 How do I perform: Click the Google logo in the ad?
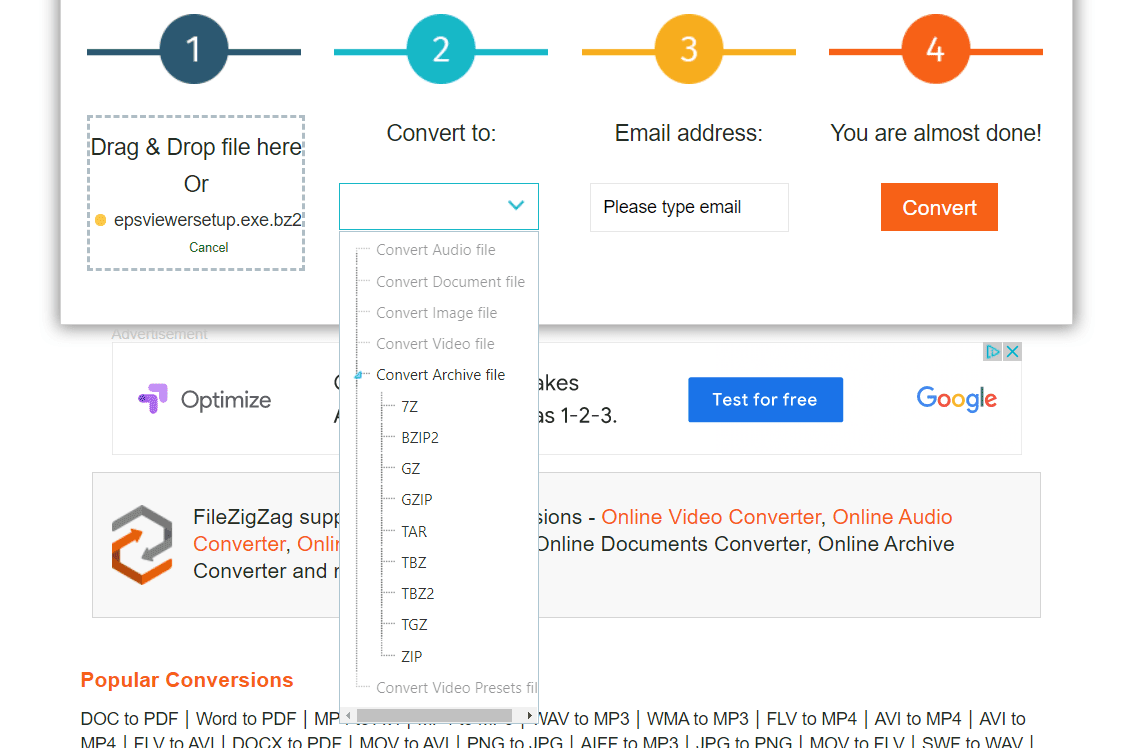(x=957, y=399)
